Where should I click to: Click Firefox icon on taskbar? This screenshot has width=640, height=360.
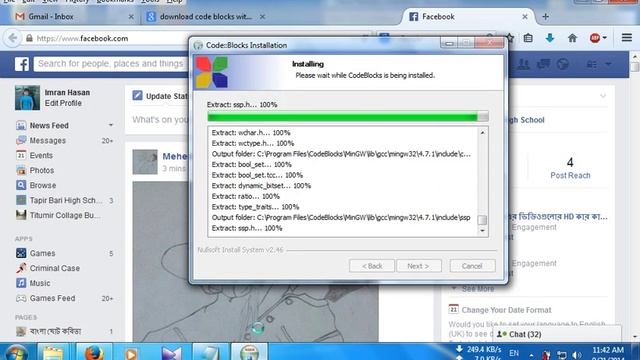93,352
